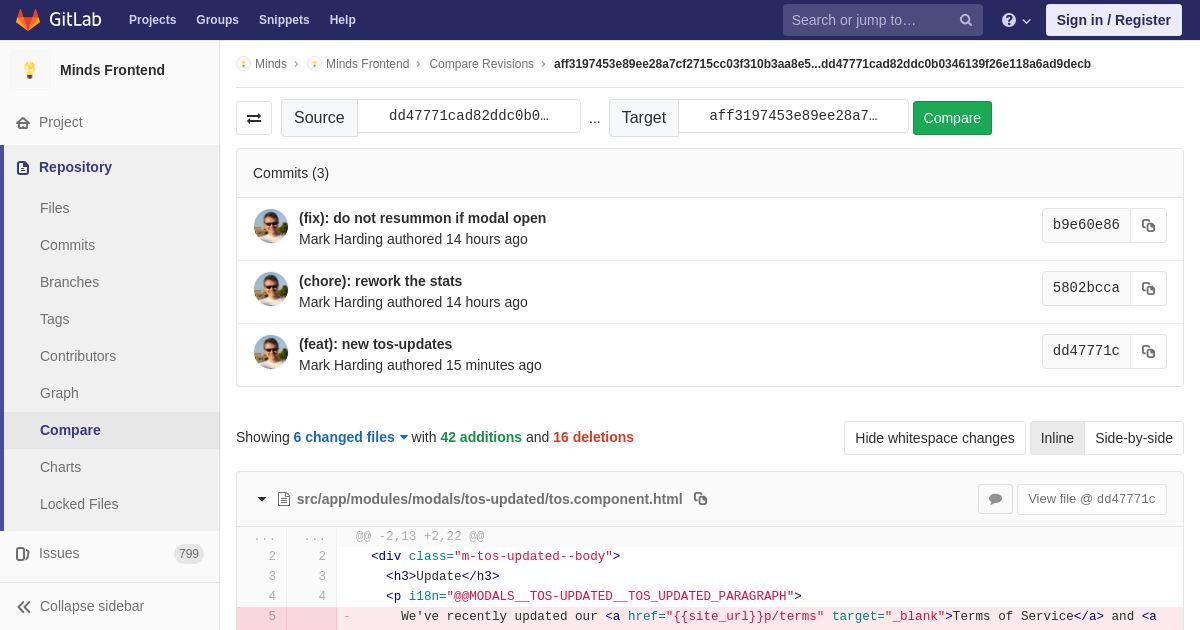Click the search magnifier icon
The width and height of the screenshot is (1200, 630).
(966, 20)
